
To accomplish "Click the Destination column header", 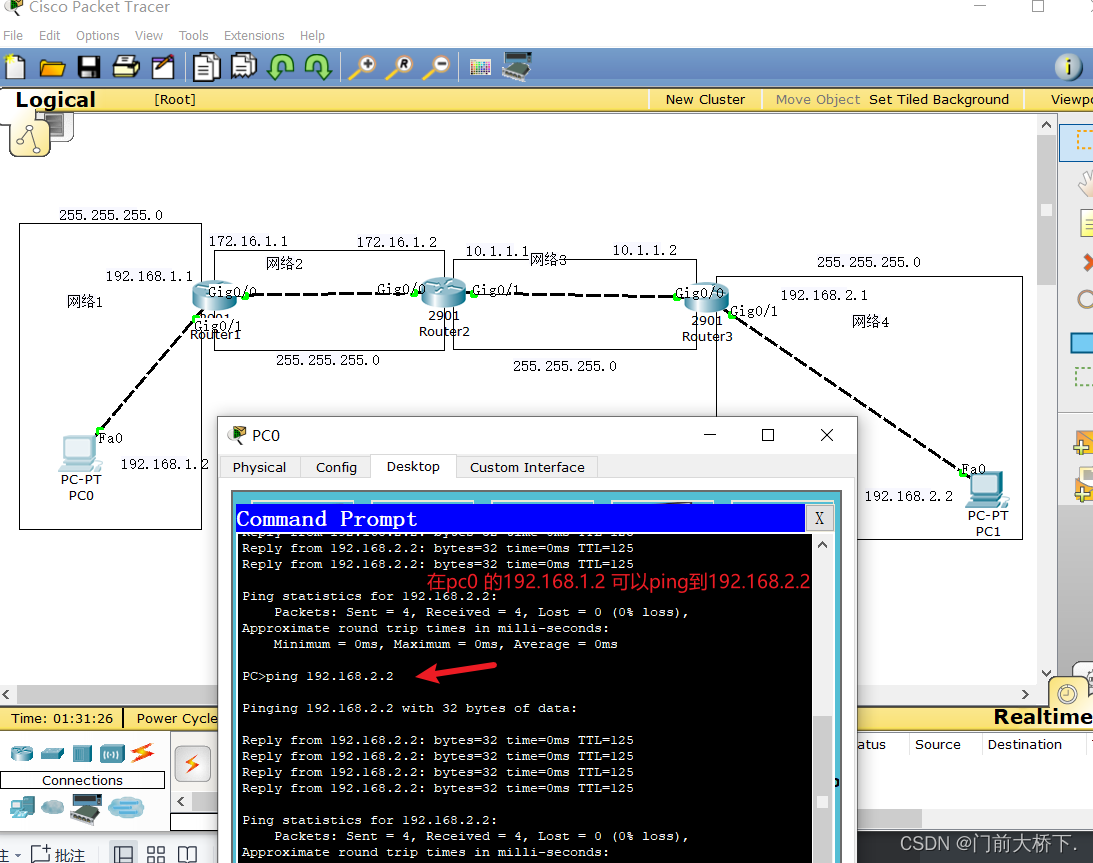I will click(1024, 744).
